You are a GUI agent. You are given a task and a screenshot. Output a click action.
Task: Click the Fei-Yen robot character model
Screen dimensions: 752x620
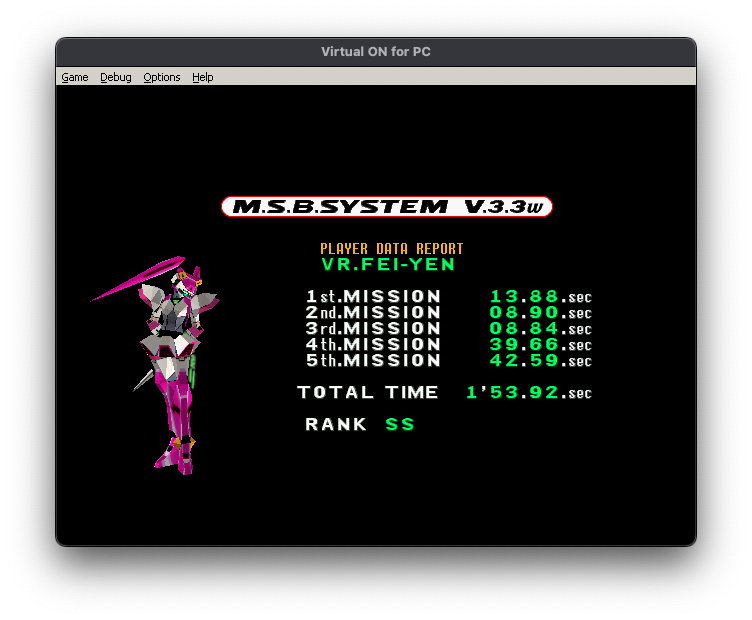[x=156, y=365]
